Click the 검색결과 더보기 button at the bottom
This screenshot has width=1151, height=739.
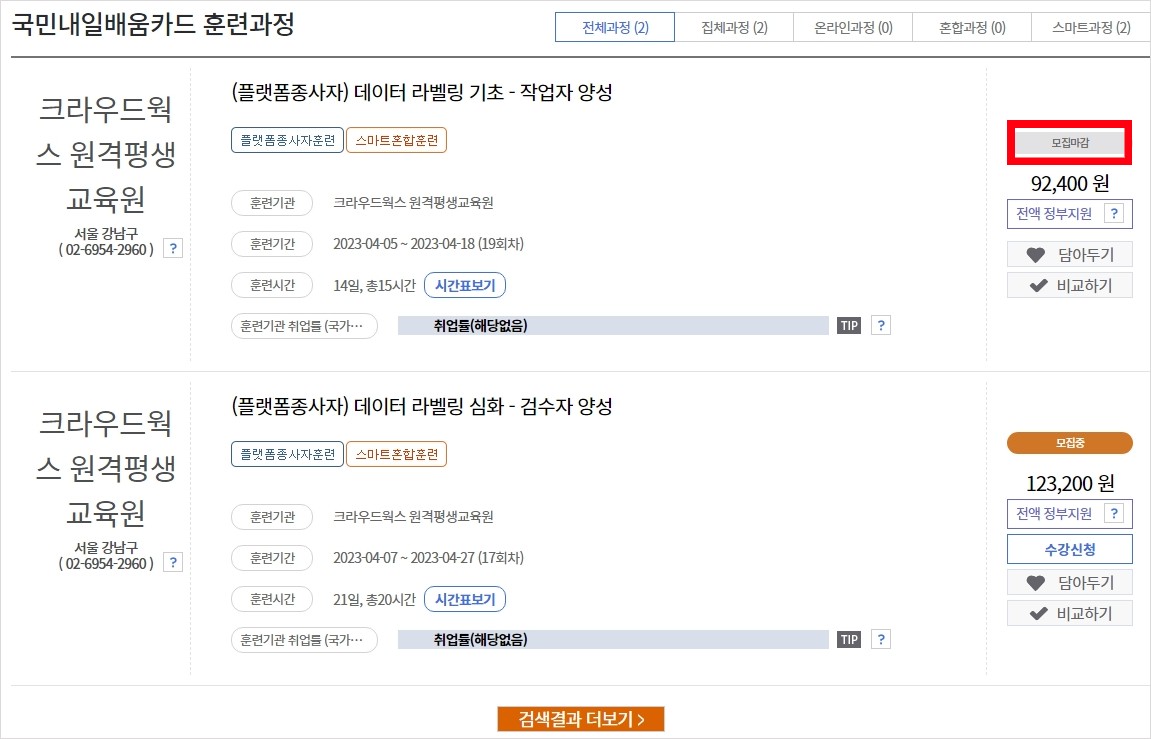pos(581,718)
